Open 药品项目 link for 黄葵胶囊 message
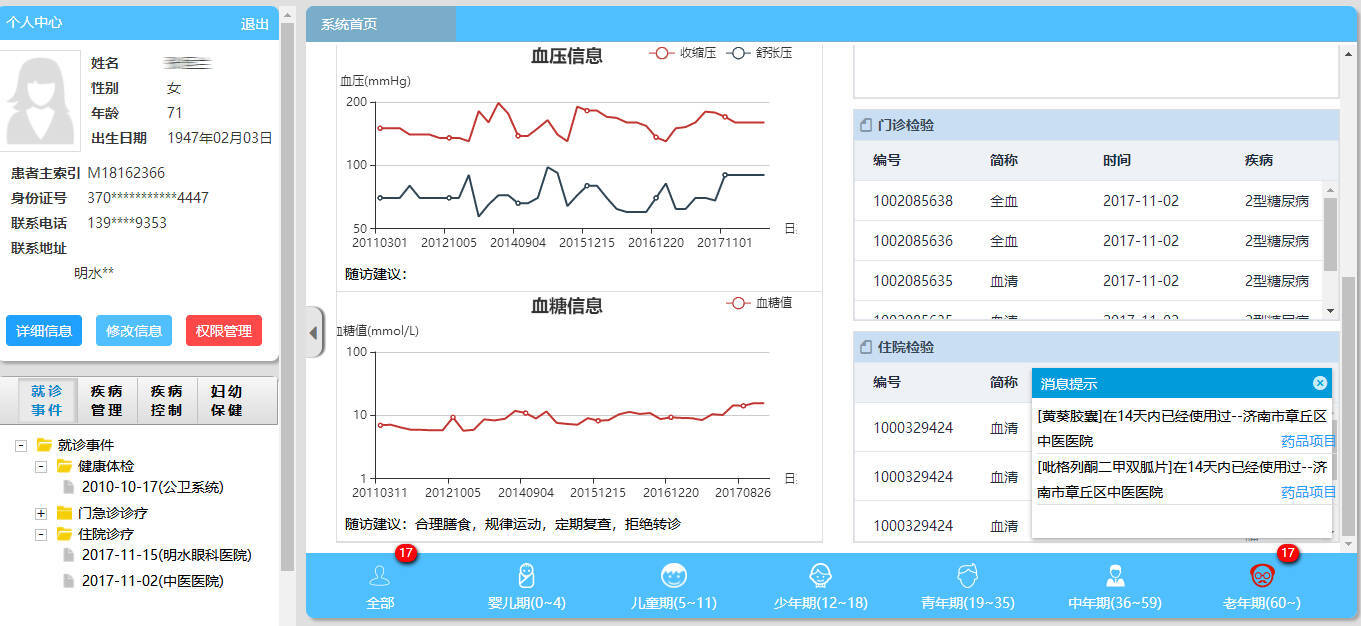Screen dimensions: 1361x626 click(x=1308, y=441)
